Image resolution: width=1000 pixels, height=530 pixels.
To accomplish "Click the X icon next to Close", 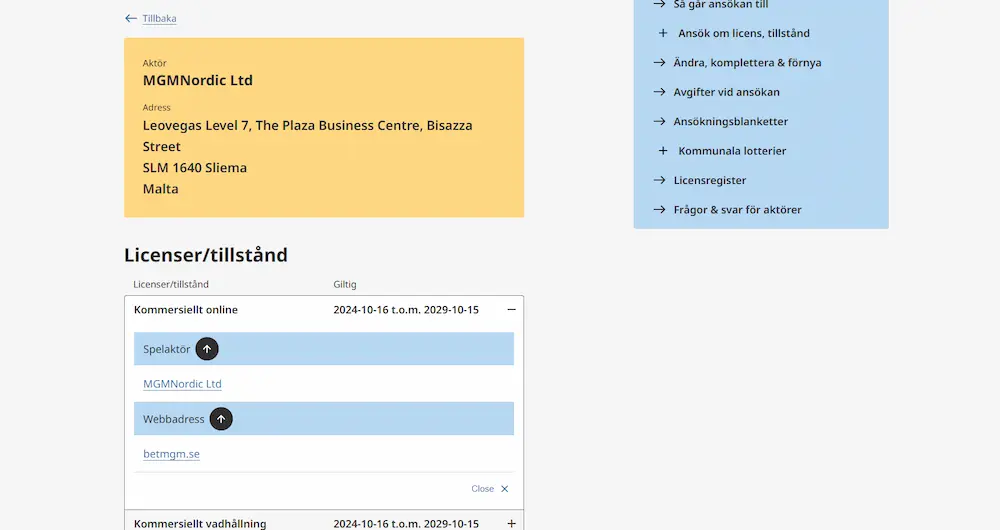I will click(x=504, y=489).
